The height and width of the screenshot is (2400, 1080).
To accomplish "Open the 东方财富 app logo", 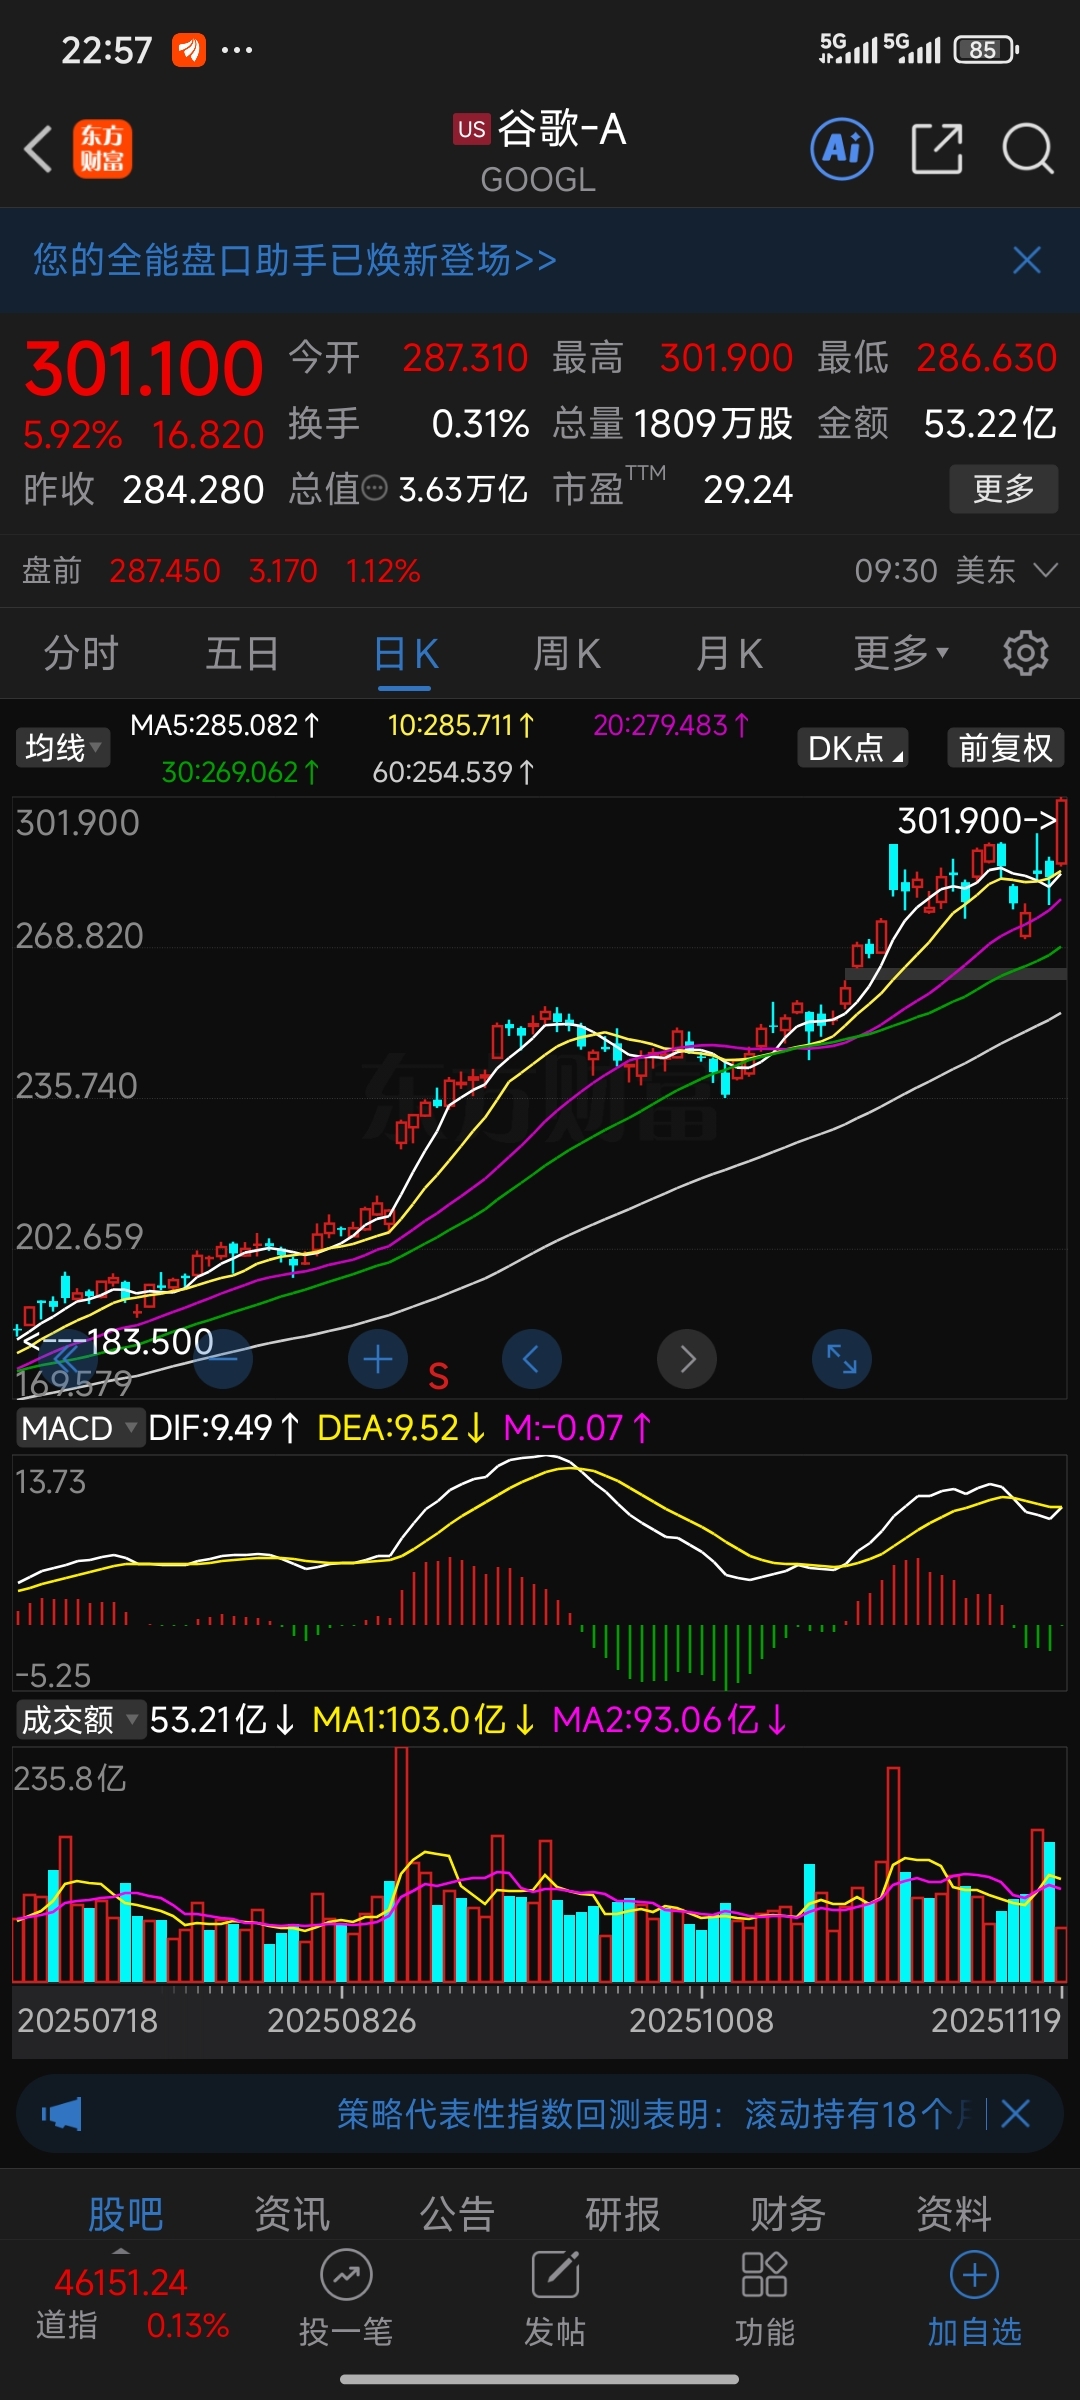I will coord(102,150).
